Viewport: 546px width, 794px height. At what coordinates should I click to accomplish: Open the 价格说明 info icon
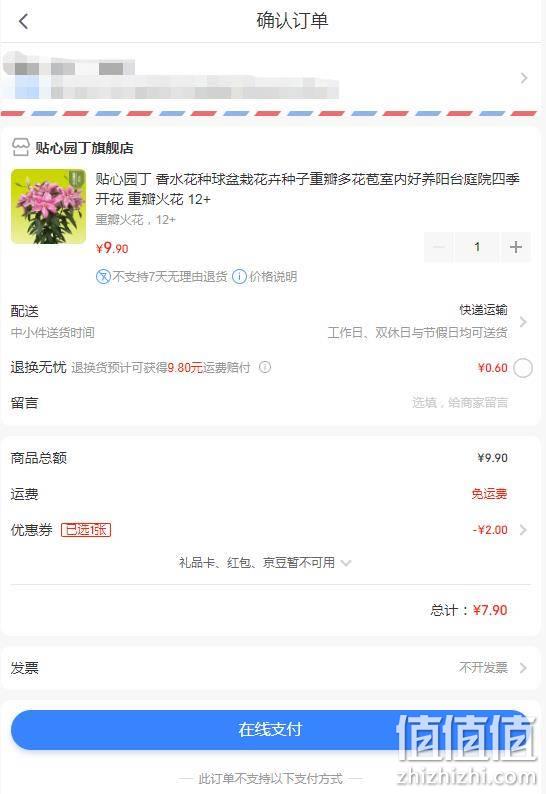click(x=239, y=276)
